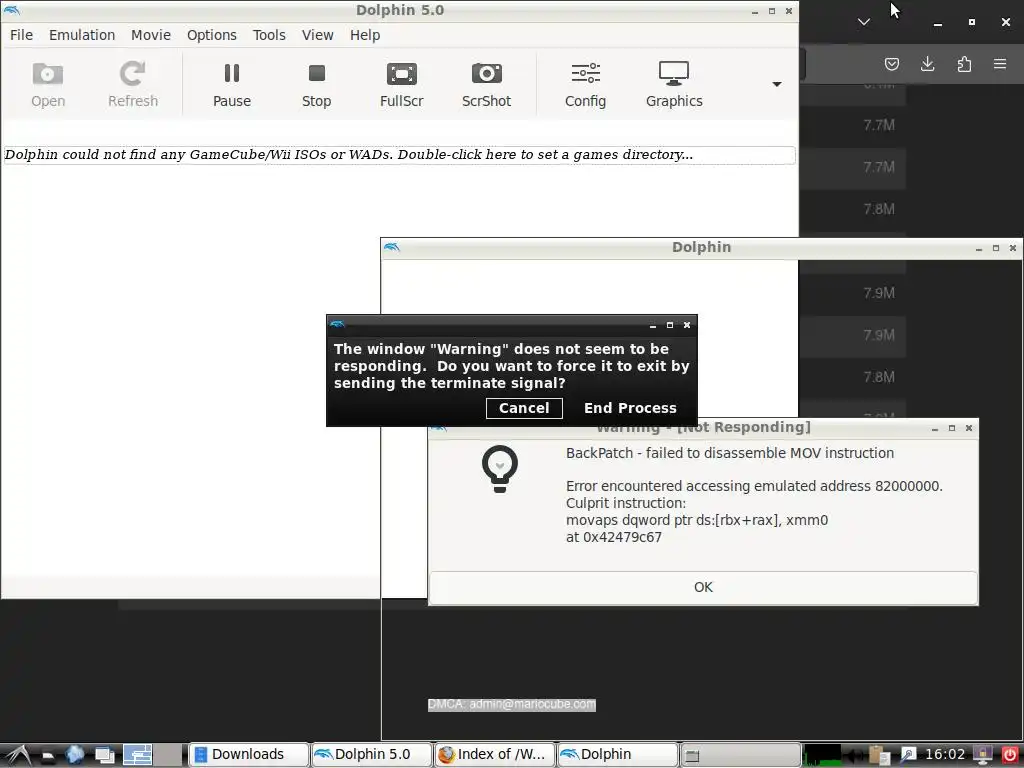The image size is (1024, 768).
Task: Toggle fullscreen via the FullScr icon
Action: click(x=402, y=84)
